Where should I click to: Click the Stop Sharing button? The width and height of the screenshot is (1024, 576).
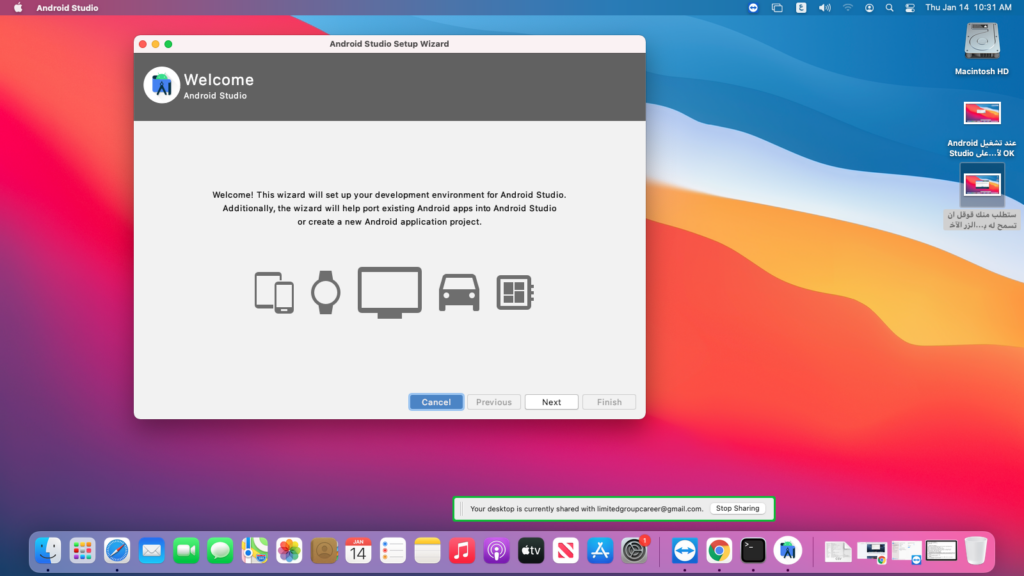click(x=737, y=509)
